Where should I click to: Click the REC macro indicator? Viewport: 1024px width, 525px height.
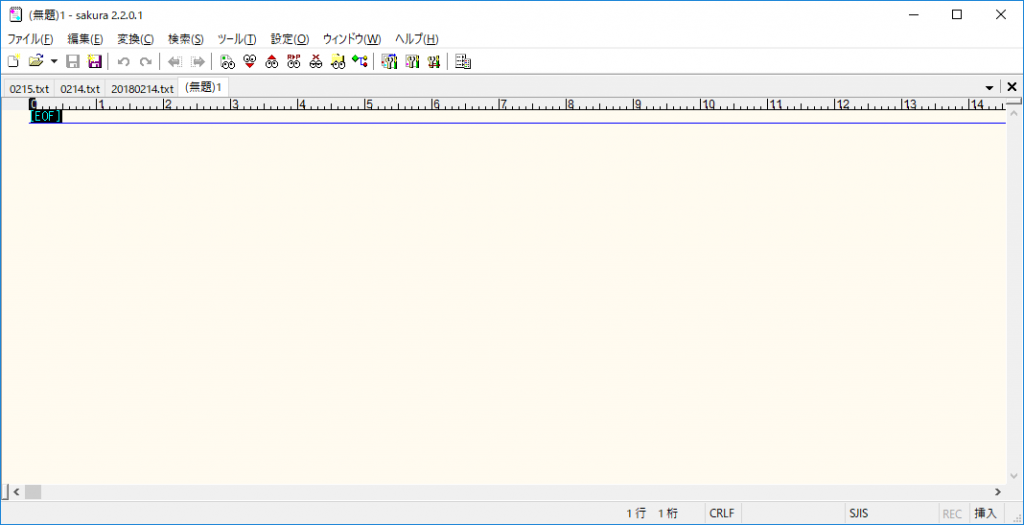pyautogui.click(x=952, y=513)
